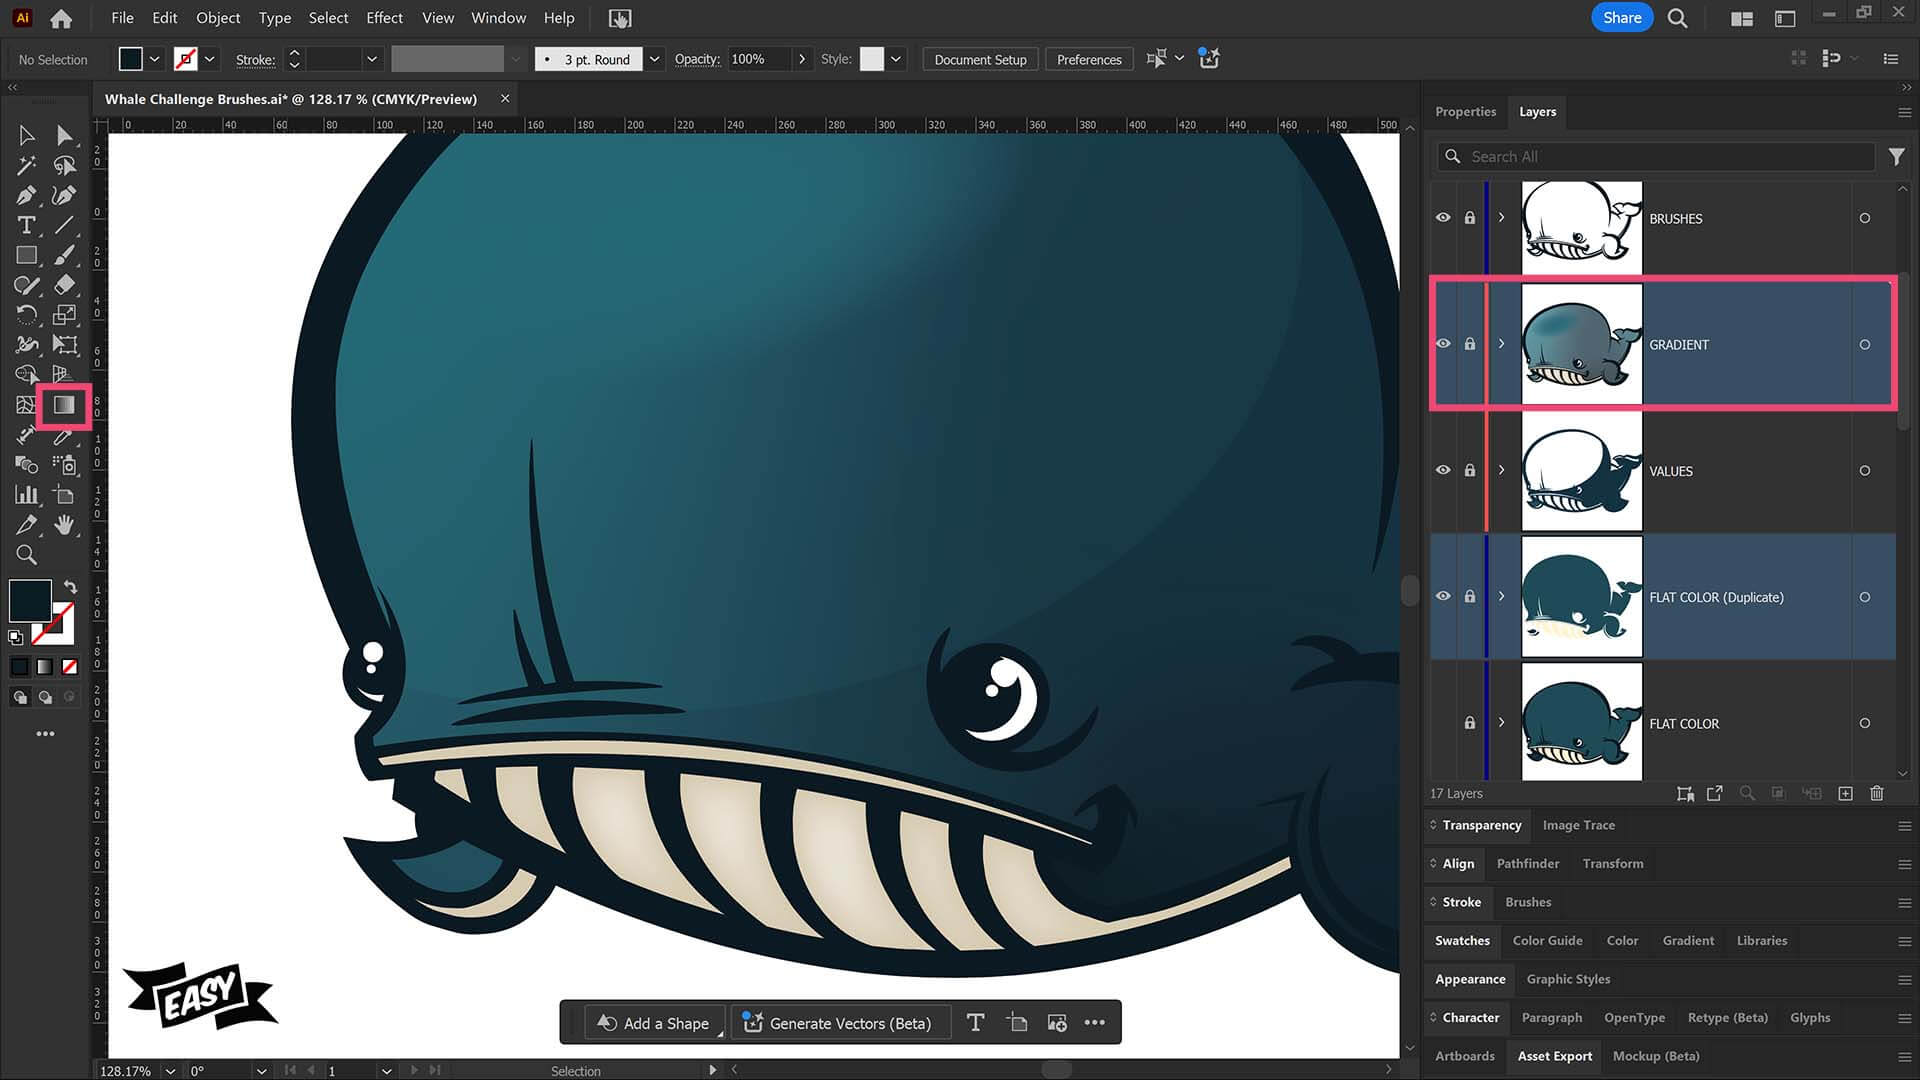Open the layer filter funnel icon
The width and height of the screenshot is (1920, 1080).
pos(1896,156)
